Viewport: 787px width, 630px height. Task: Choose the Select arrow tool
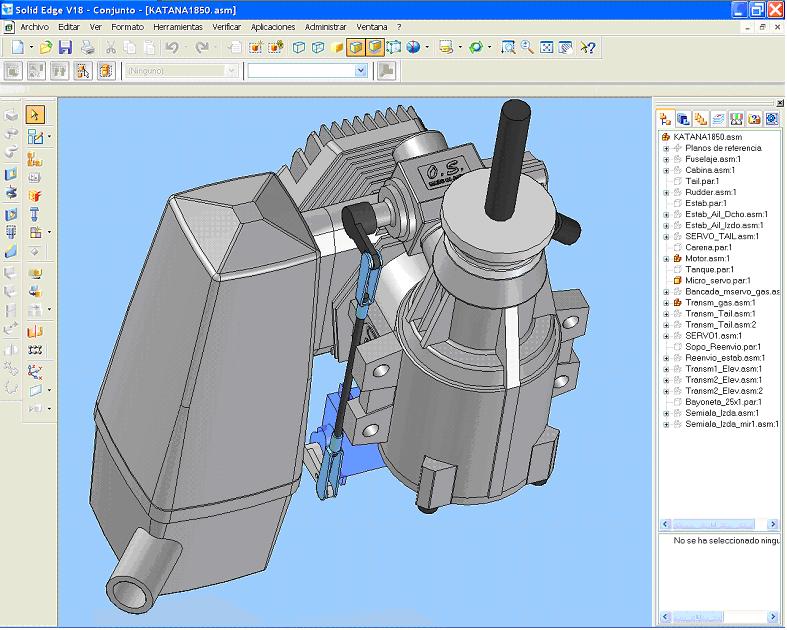(x=35, y=114)
